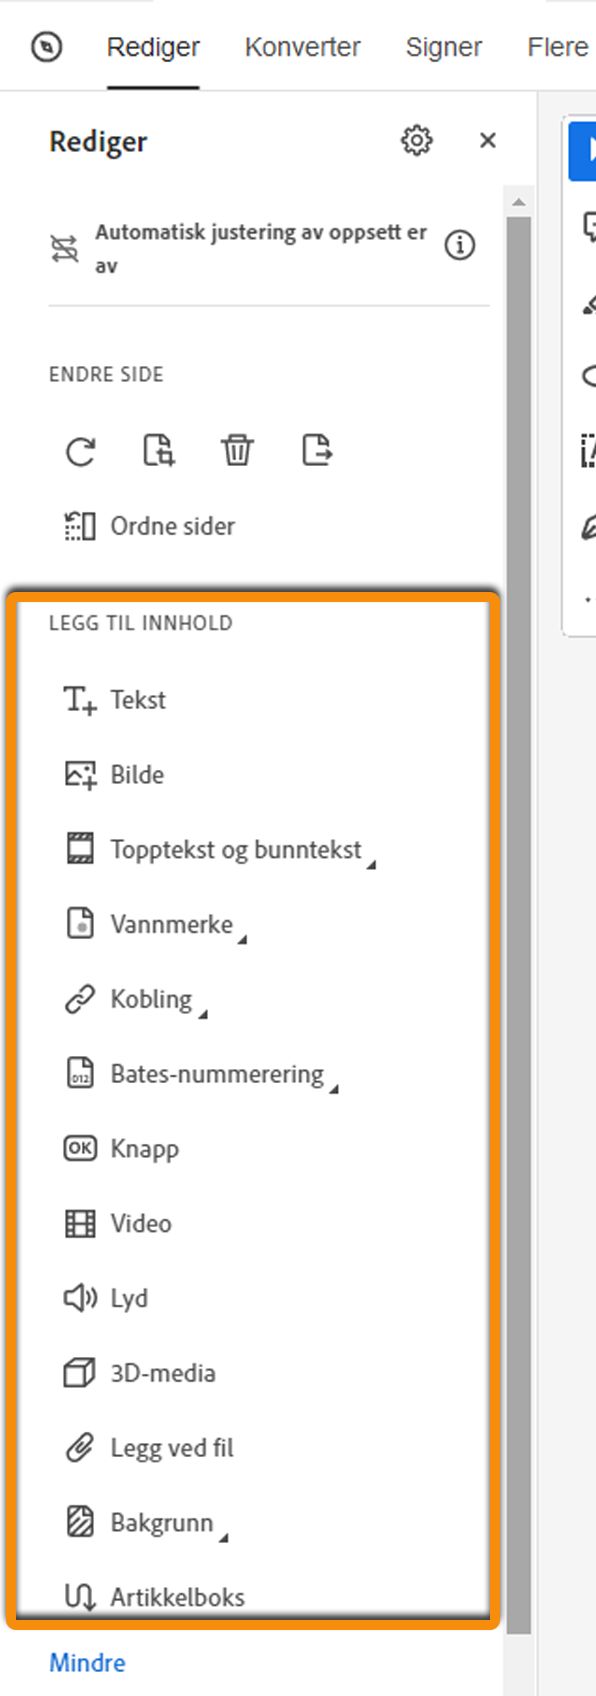
Task: Select the Knapp tool
Action: point(145,1148)
